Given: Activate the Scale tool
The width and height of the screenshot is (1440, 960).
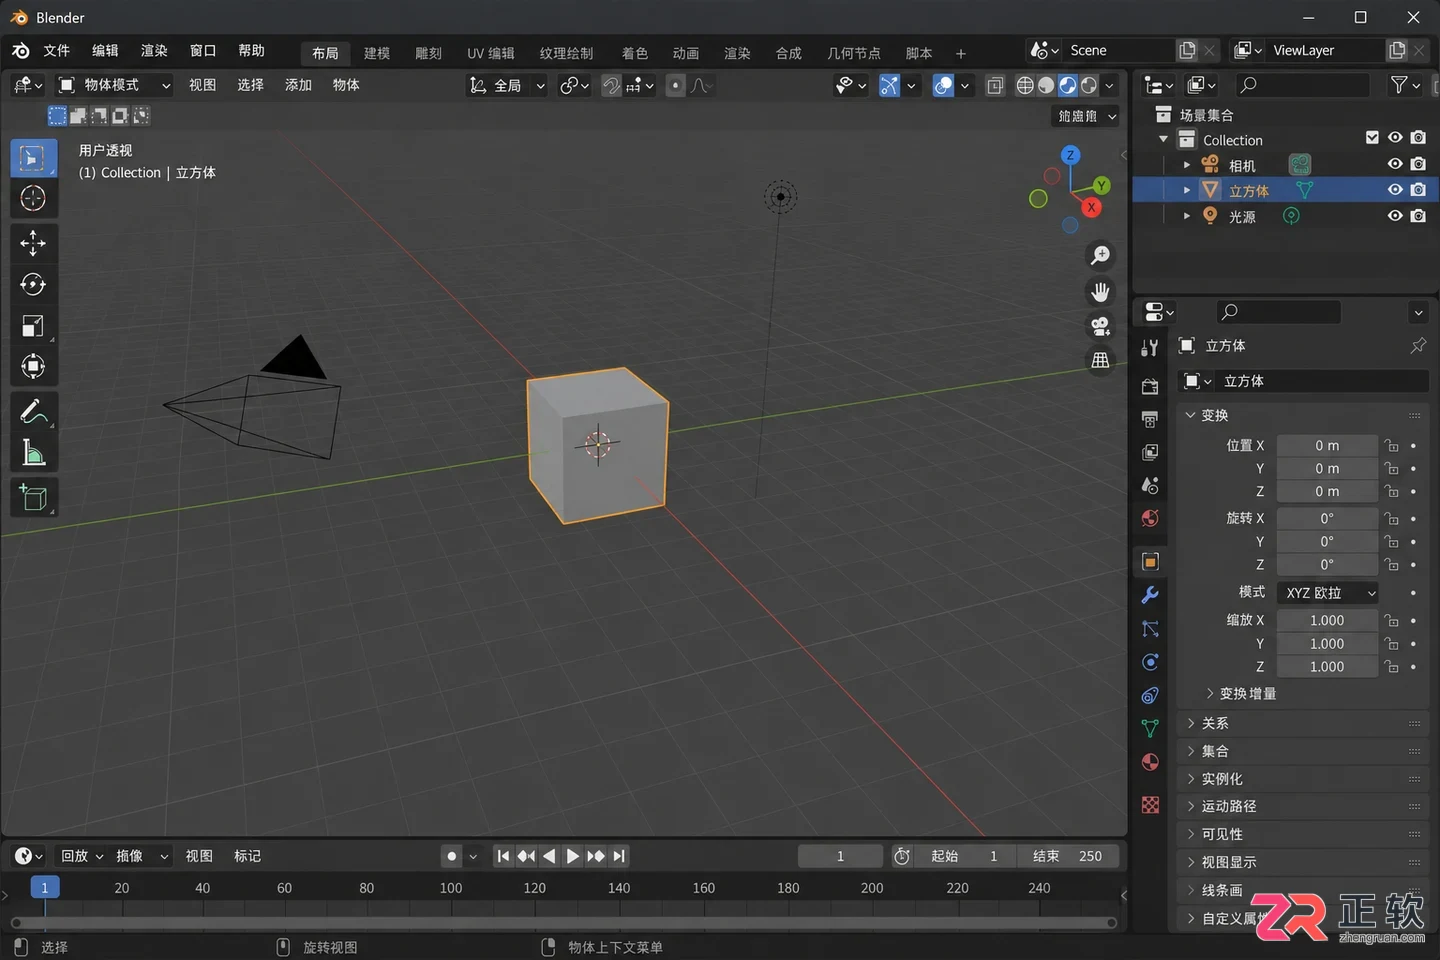Looking at the screenshot, I should [33, 326].
